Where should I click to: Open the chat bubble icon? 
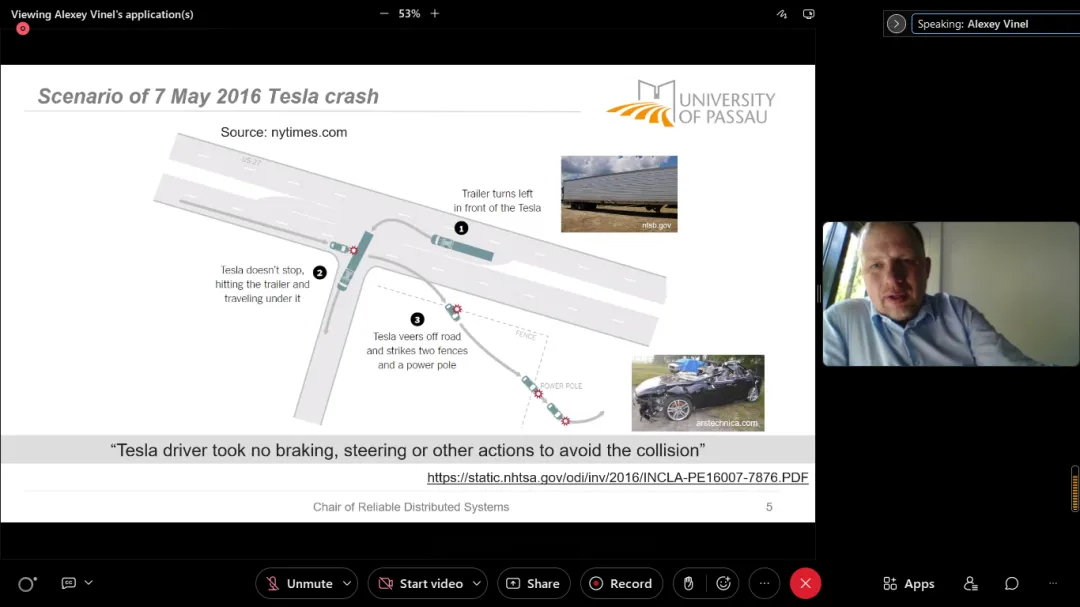coord(1011,584)
